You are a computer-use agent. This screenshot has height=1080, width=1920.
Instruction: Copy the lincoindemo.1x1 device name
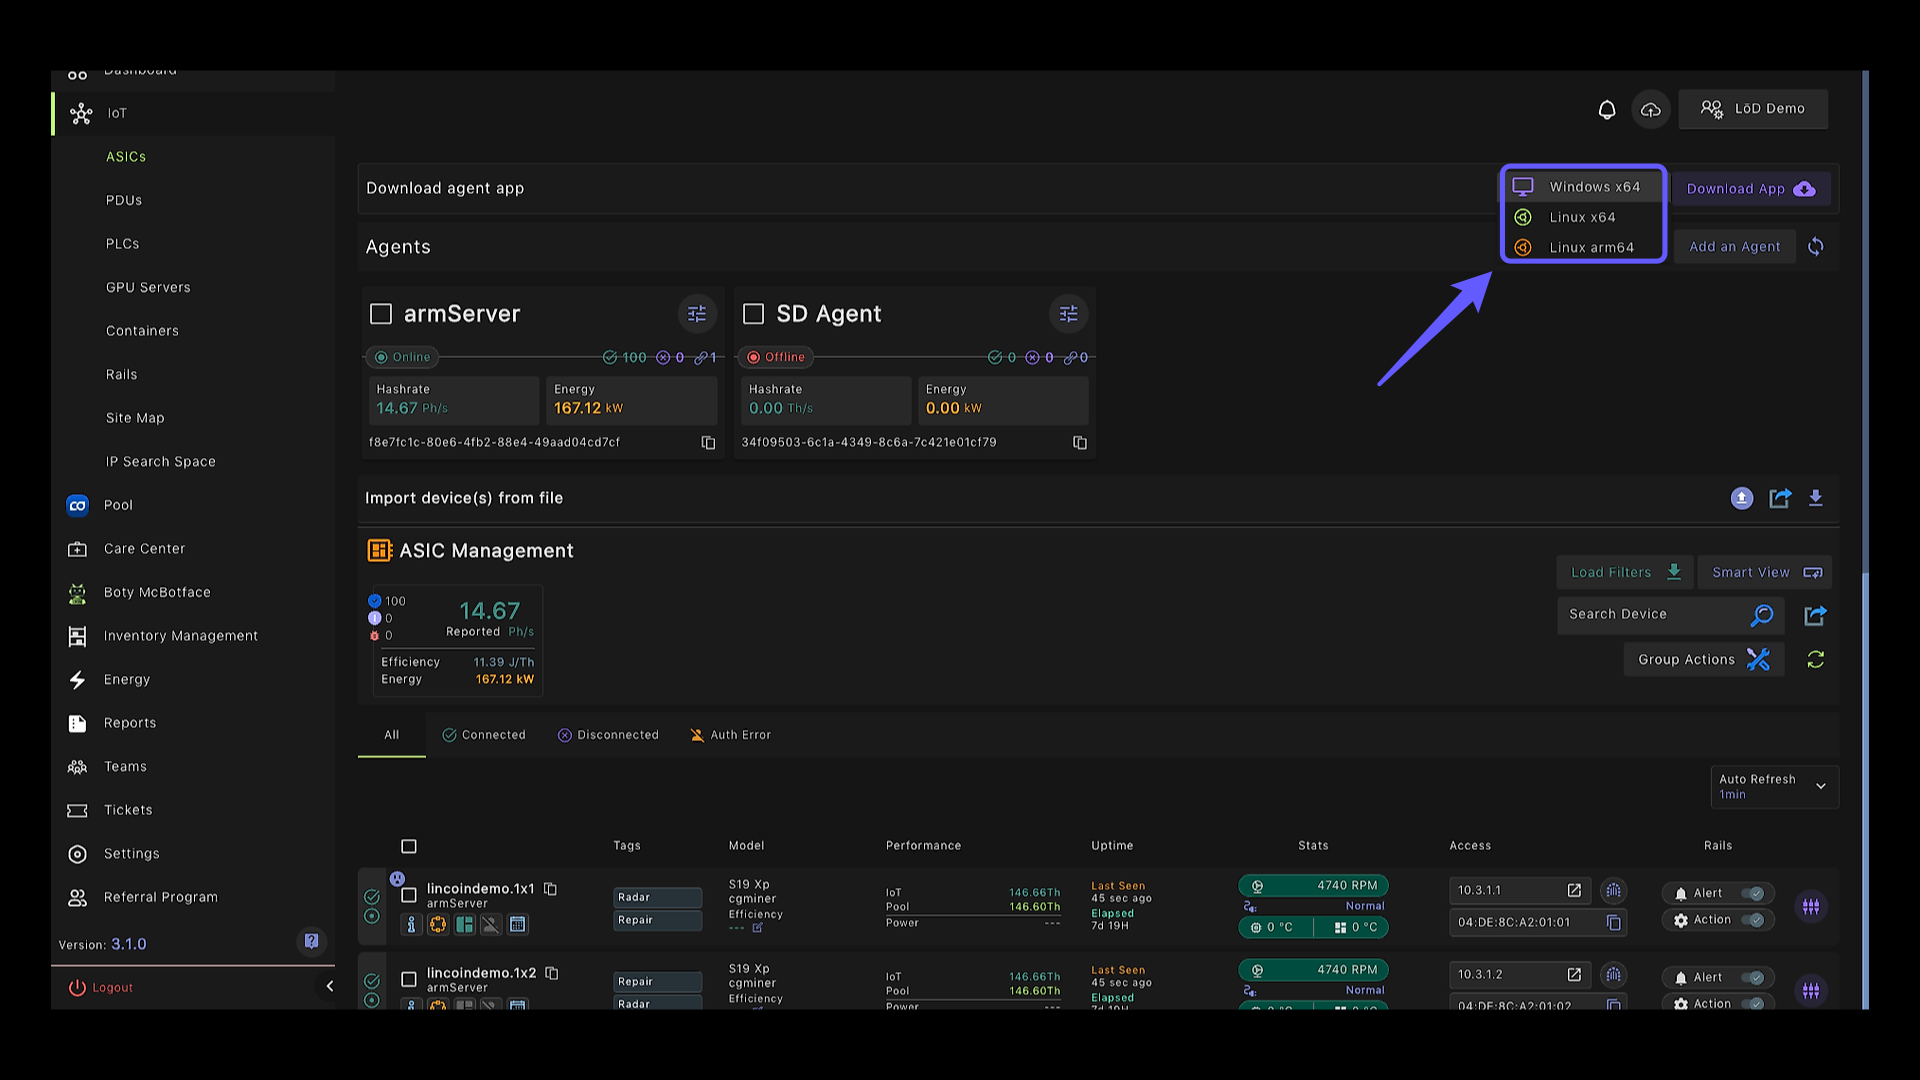click(550, 888)
